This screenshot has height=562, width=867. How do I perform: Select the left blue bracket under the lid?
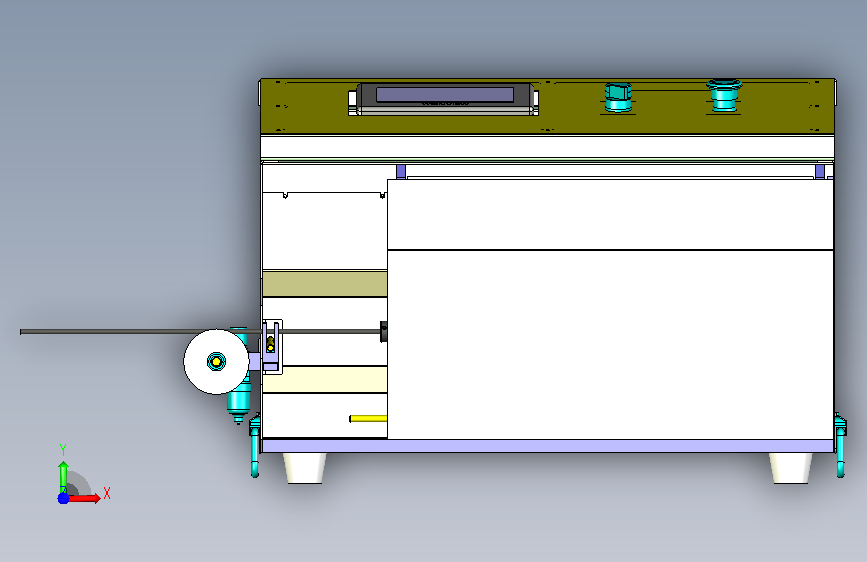[401, 171]
